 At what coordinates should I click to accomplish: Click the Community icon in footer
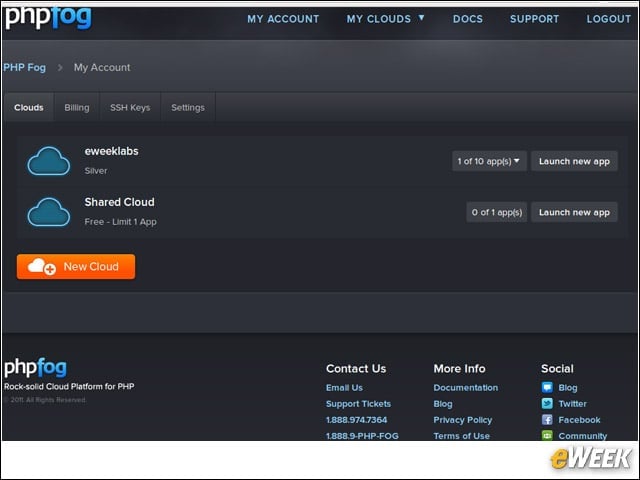click(547, 436)
